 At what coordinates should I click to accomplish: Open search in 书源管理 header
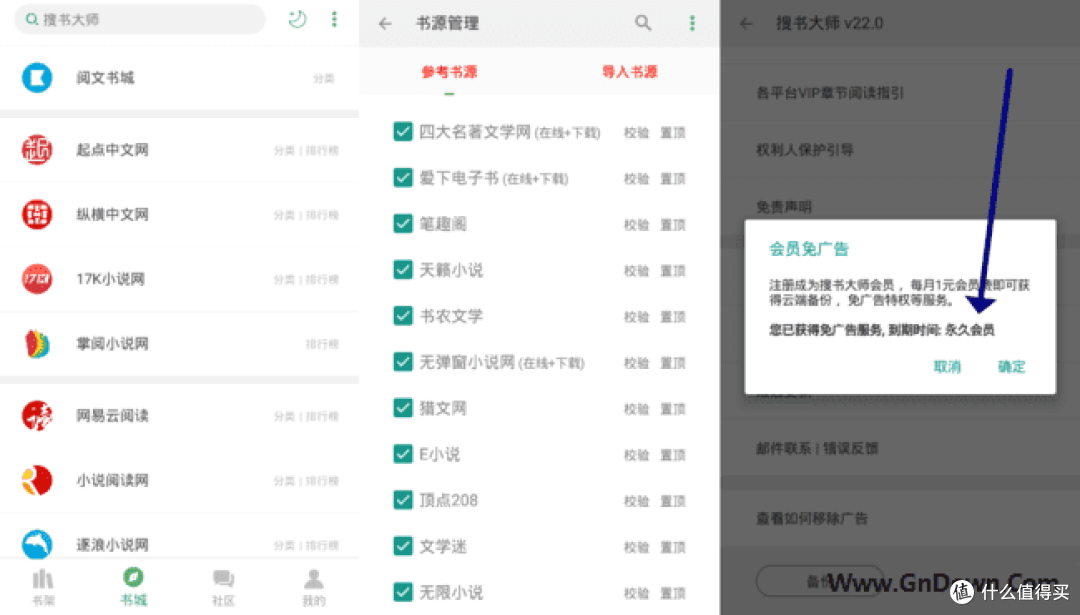point(643,23)
